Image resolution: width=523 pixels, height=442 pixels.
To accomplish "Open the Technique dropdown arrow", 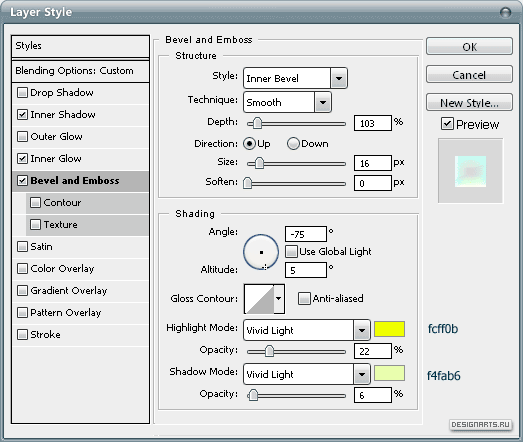I will tap(323, 102).
